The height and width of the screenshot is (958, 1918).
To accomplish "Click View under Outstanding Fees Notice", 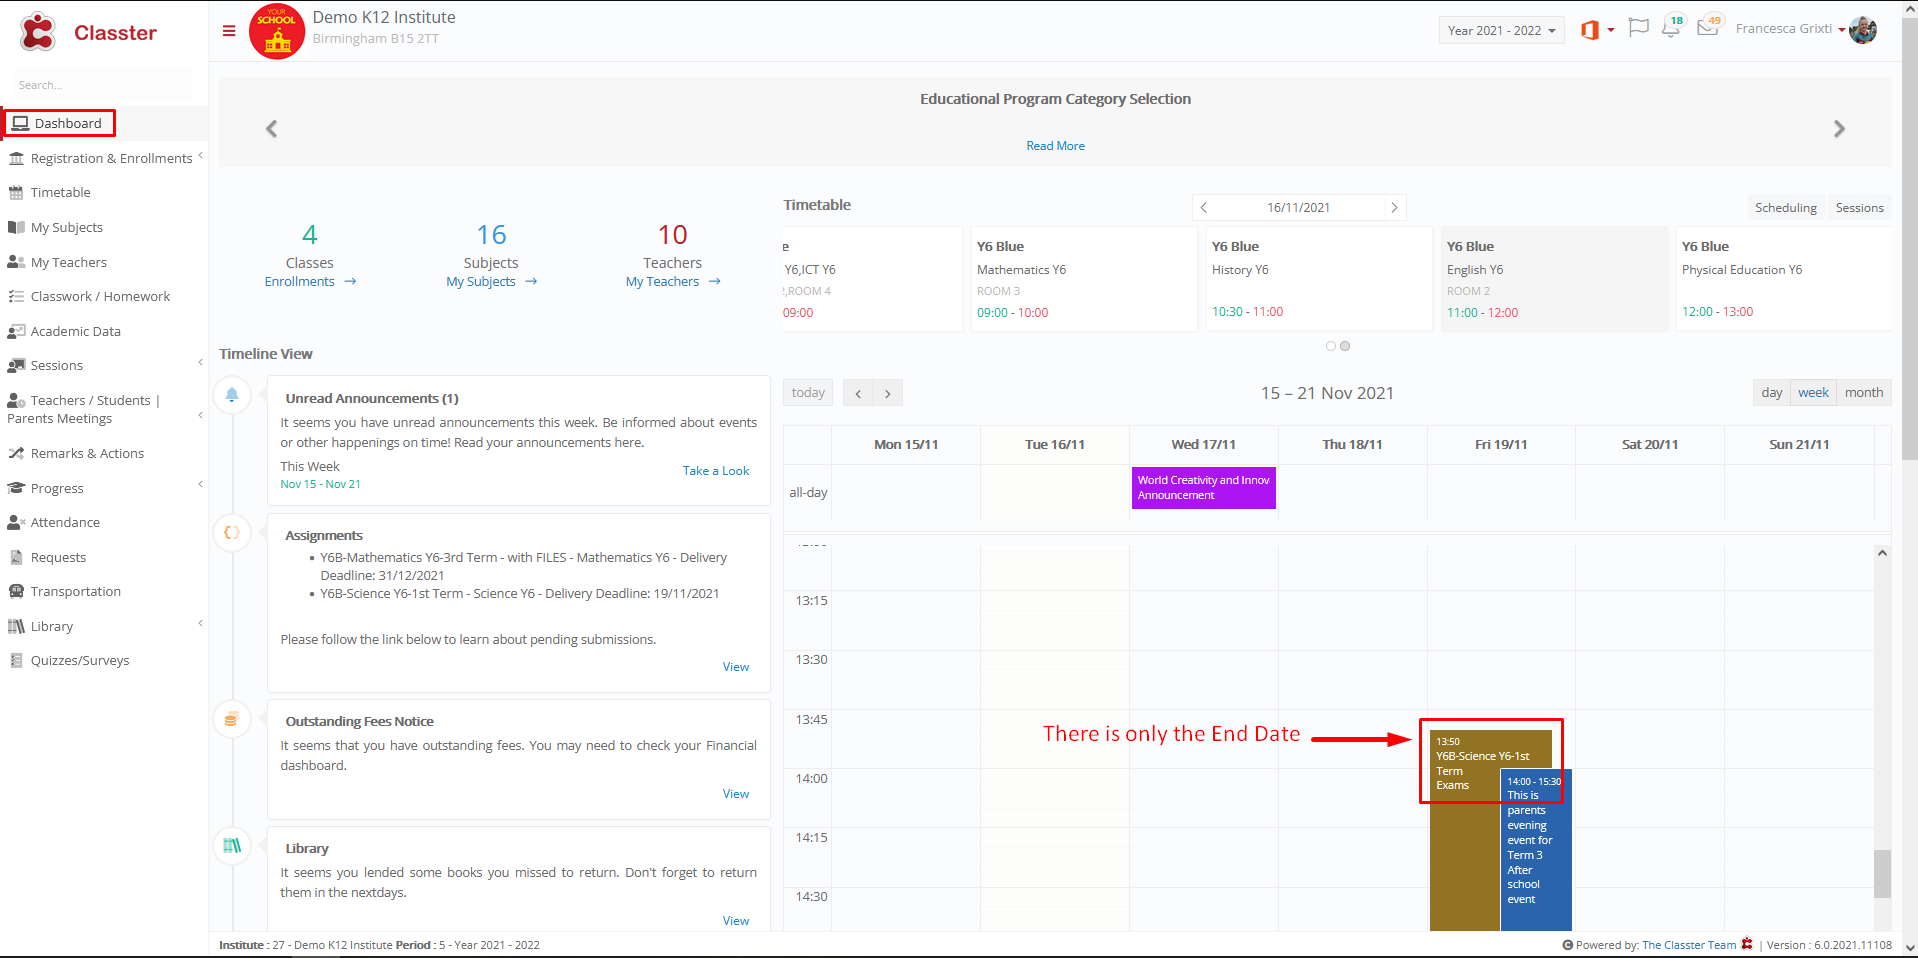I will coord(736,794).
